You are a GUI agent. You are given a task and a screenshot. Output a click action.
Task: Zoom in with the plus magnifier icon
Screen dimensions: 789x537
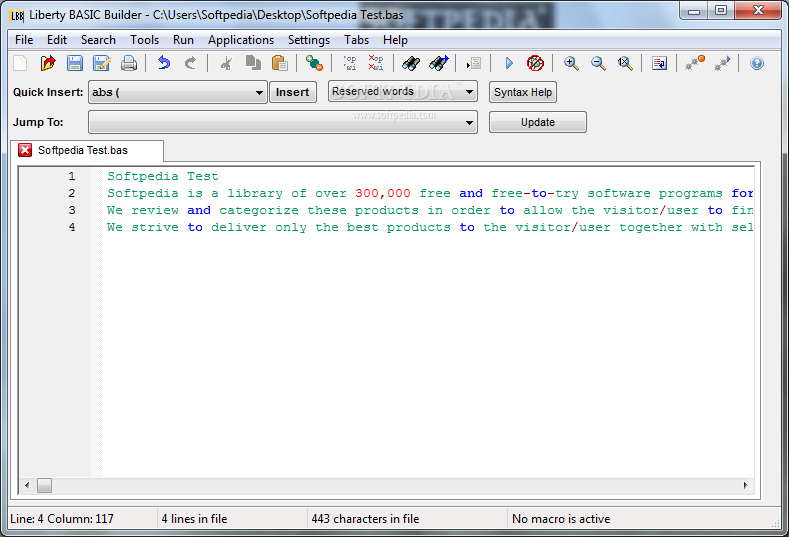pos(571,63)
